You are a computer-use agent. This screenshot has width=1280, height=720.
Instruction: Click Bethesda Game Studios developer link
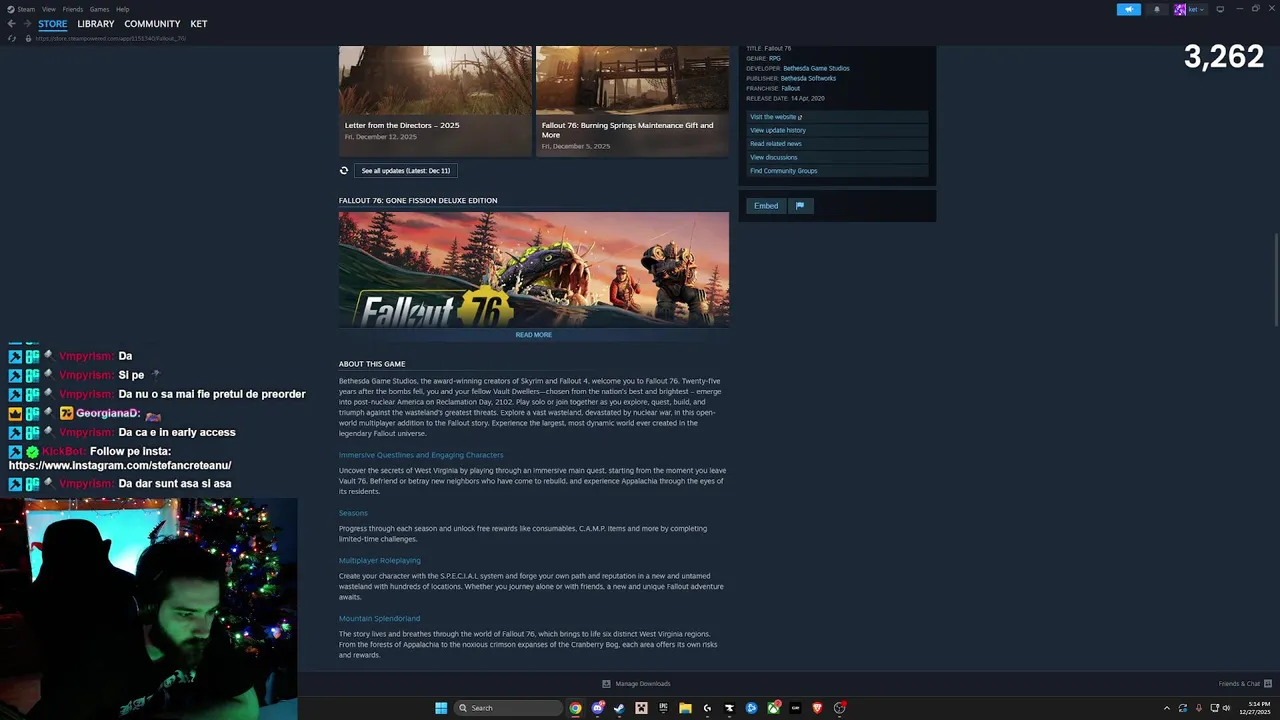point(816,69)
